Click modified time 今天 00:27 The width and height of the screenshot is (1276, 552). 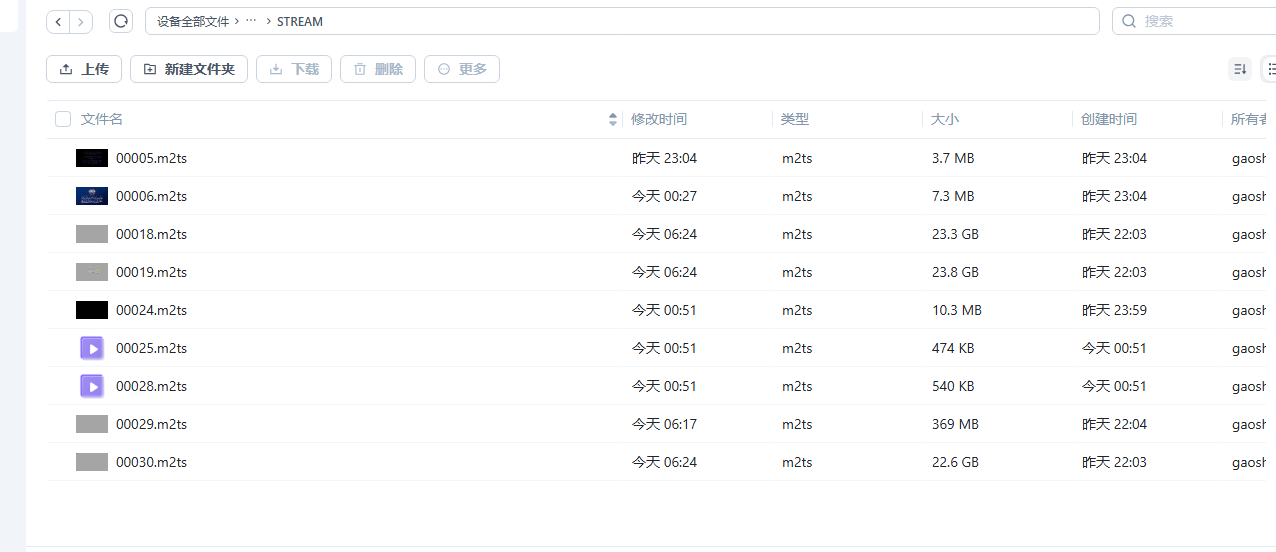pyautogui.click(x=664, y=196)
